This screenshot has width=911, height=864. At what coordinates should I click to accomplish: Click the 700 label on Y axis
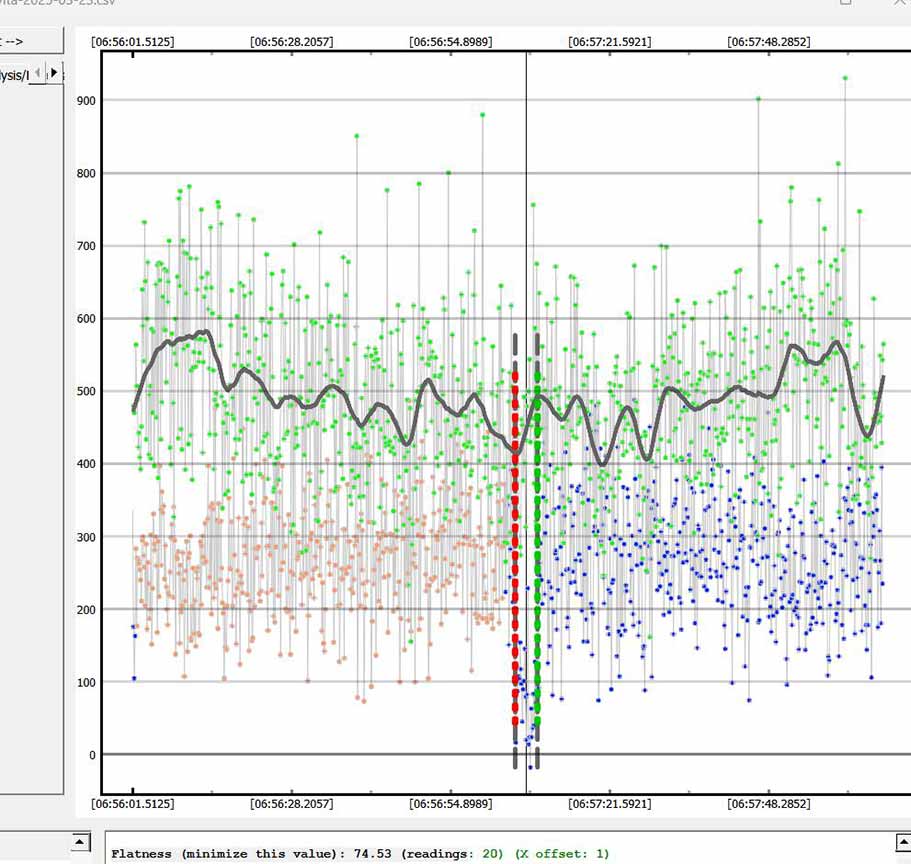(x=86, y=246)
